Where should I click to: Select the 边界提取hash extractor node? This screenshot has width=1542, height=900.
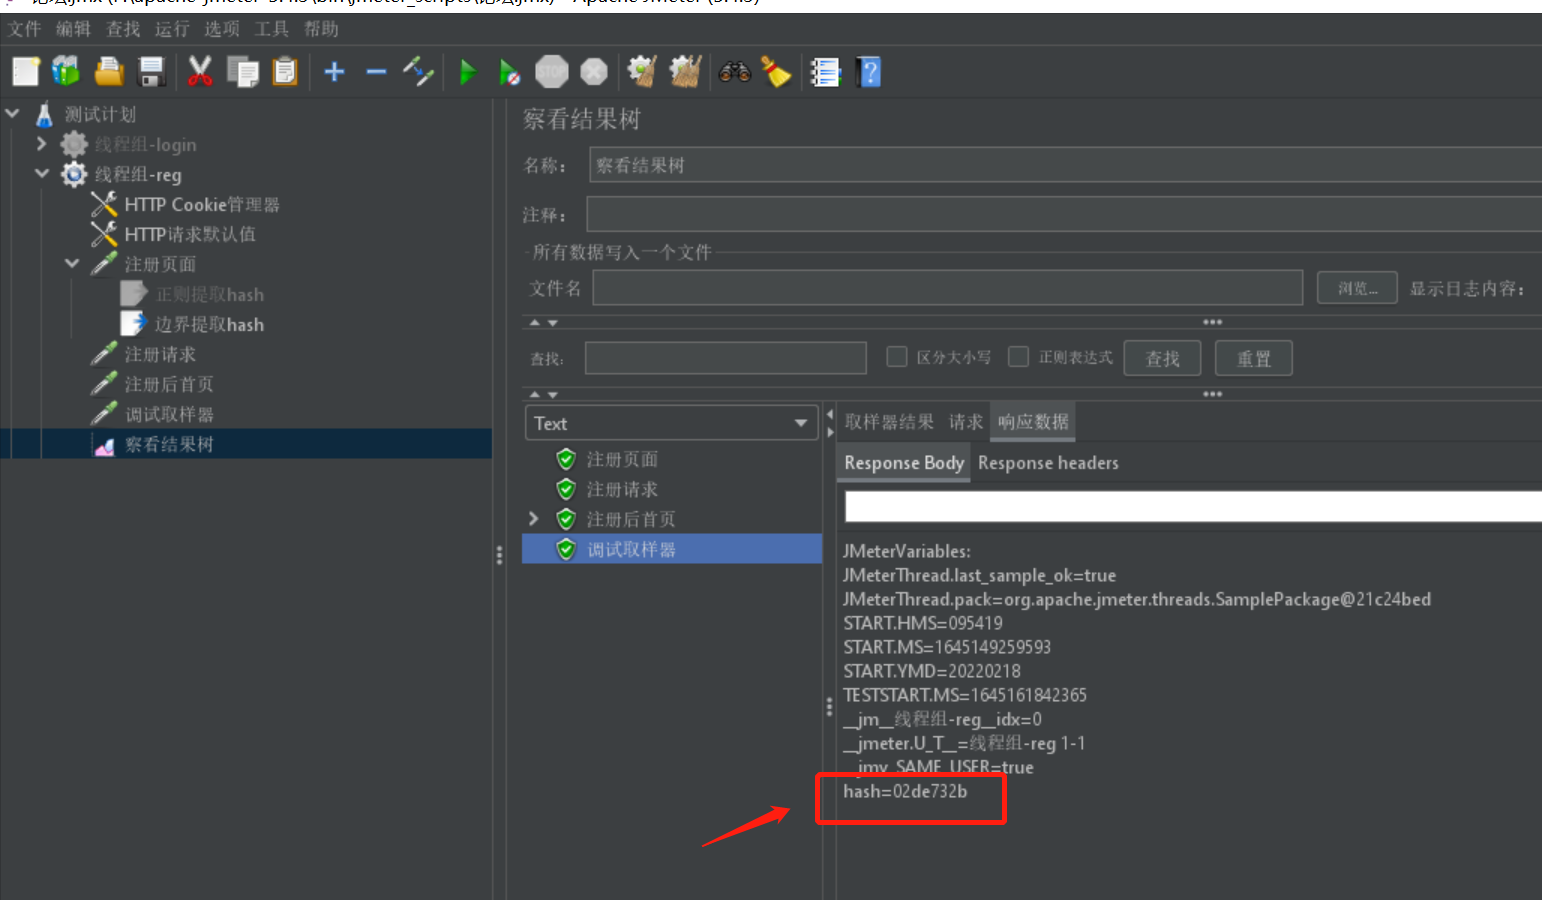point(209,324)
